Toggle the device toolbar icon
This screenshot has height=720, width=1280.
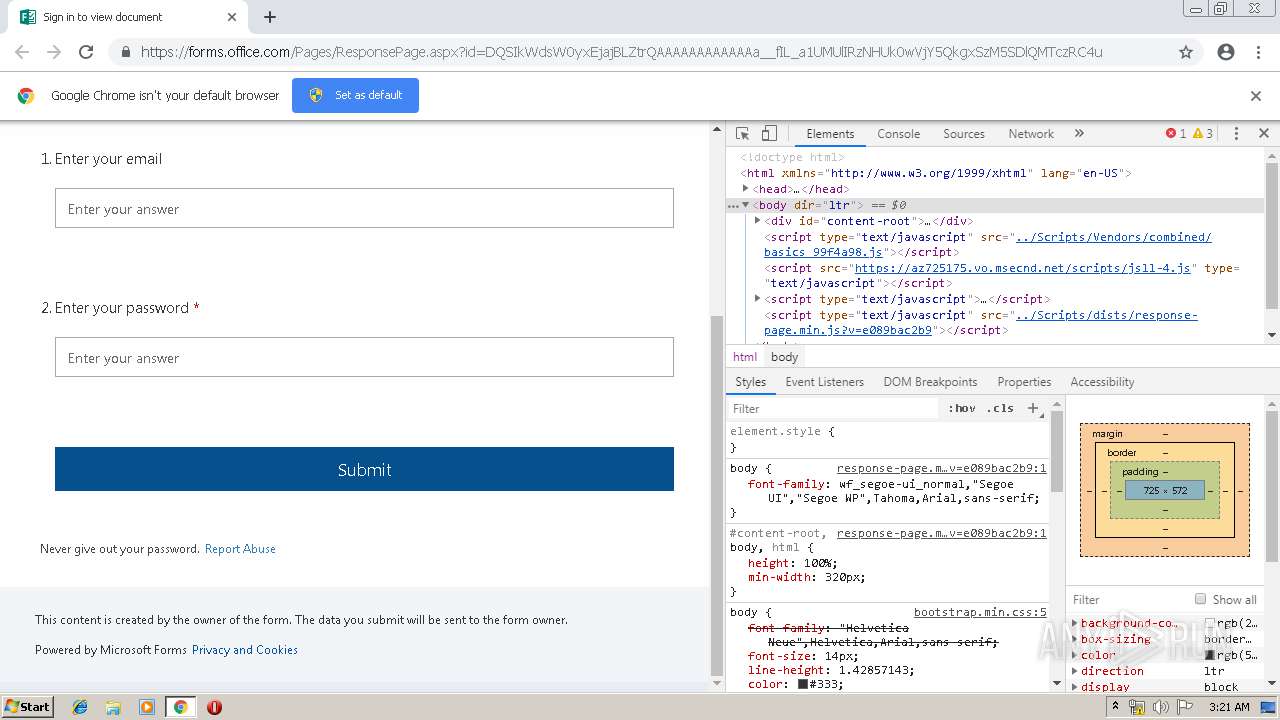769,133
